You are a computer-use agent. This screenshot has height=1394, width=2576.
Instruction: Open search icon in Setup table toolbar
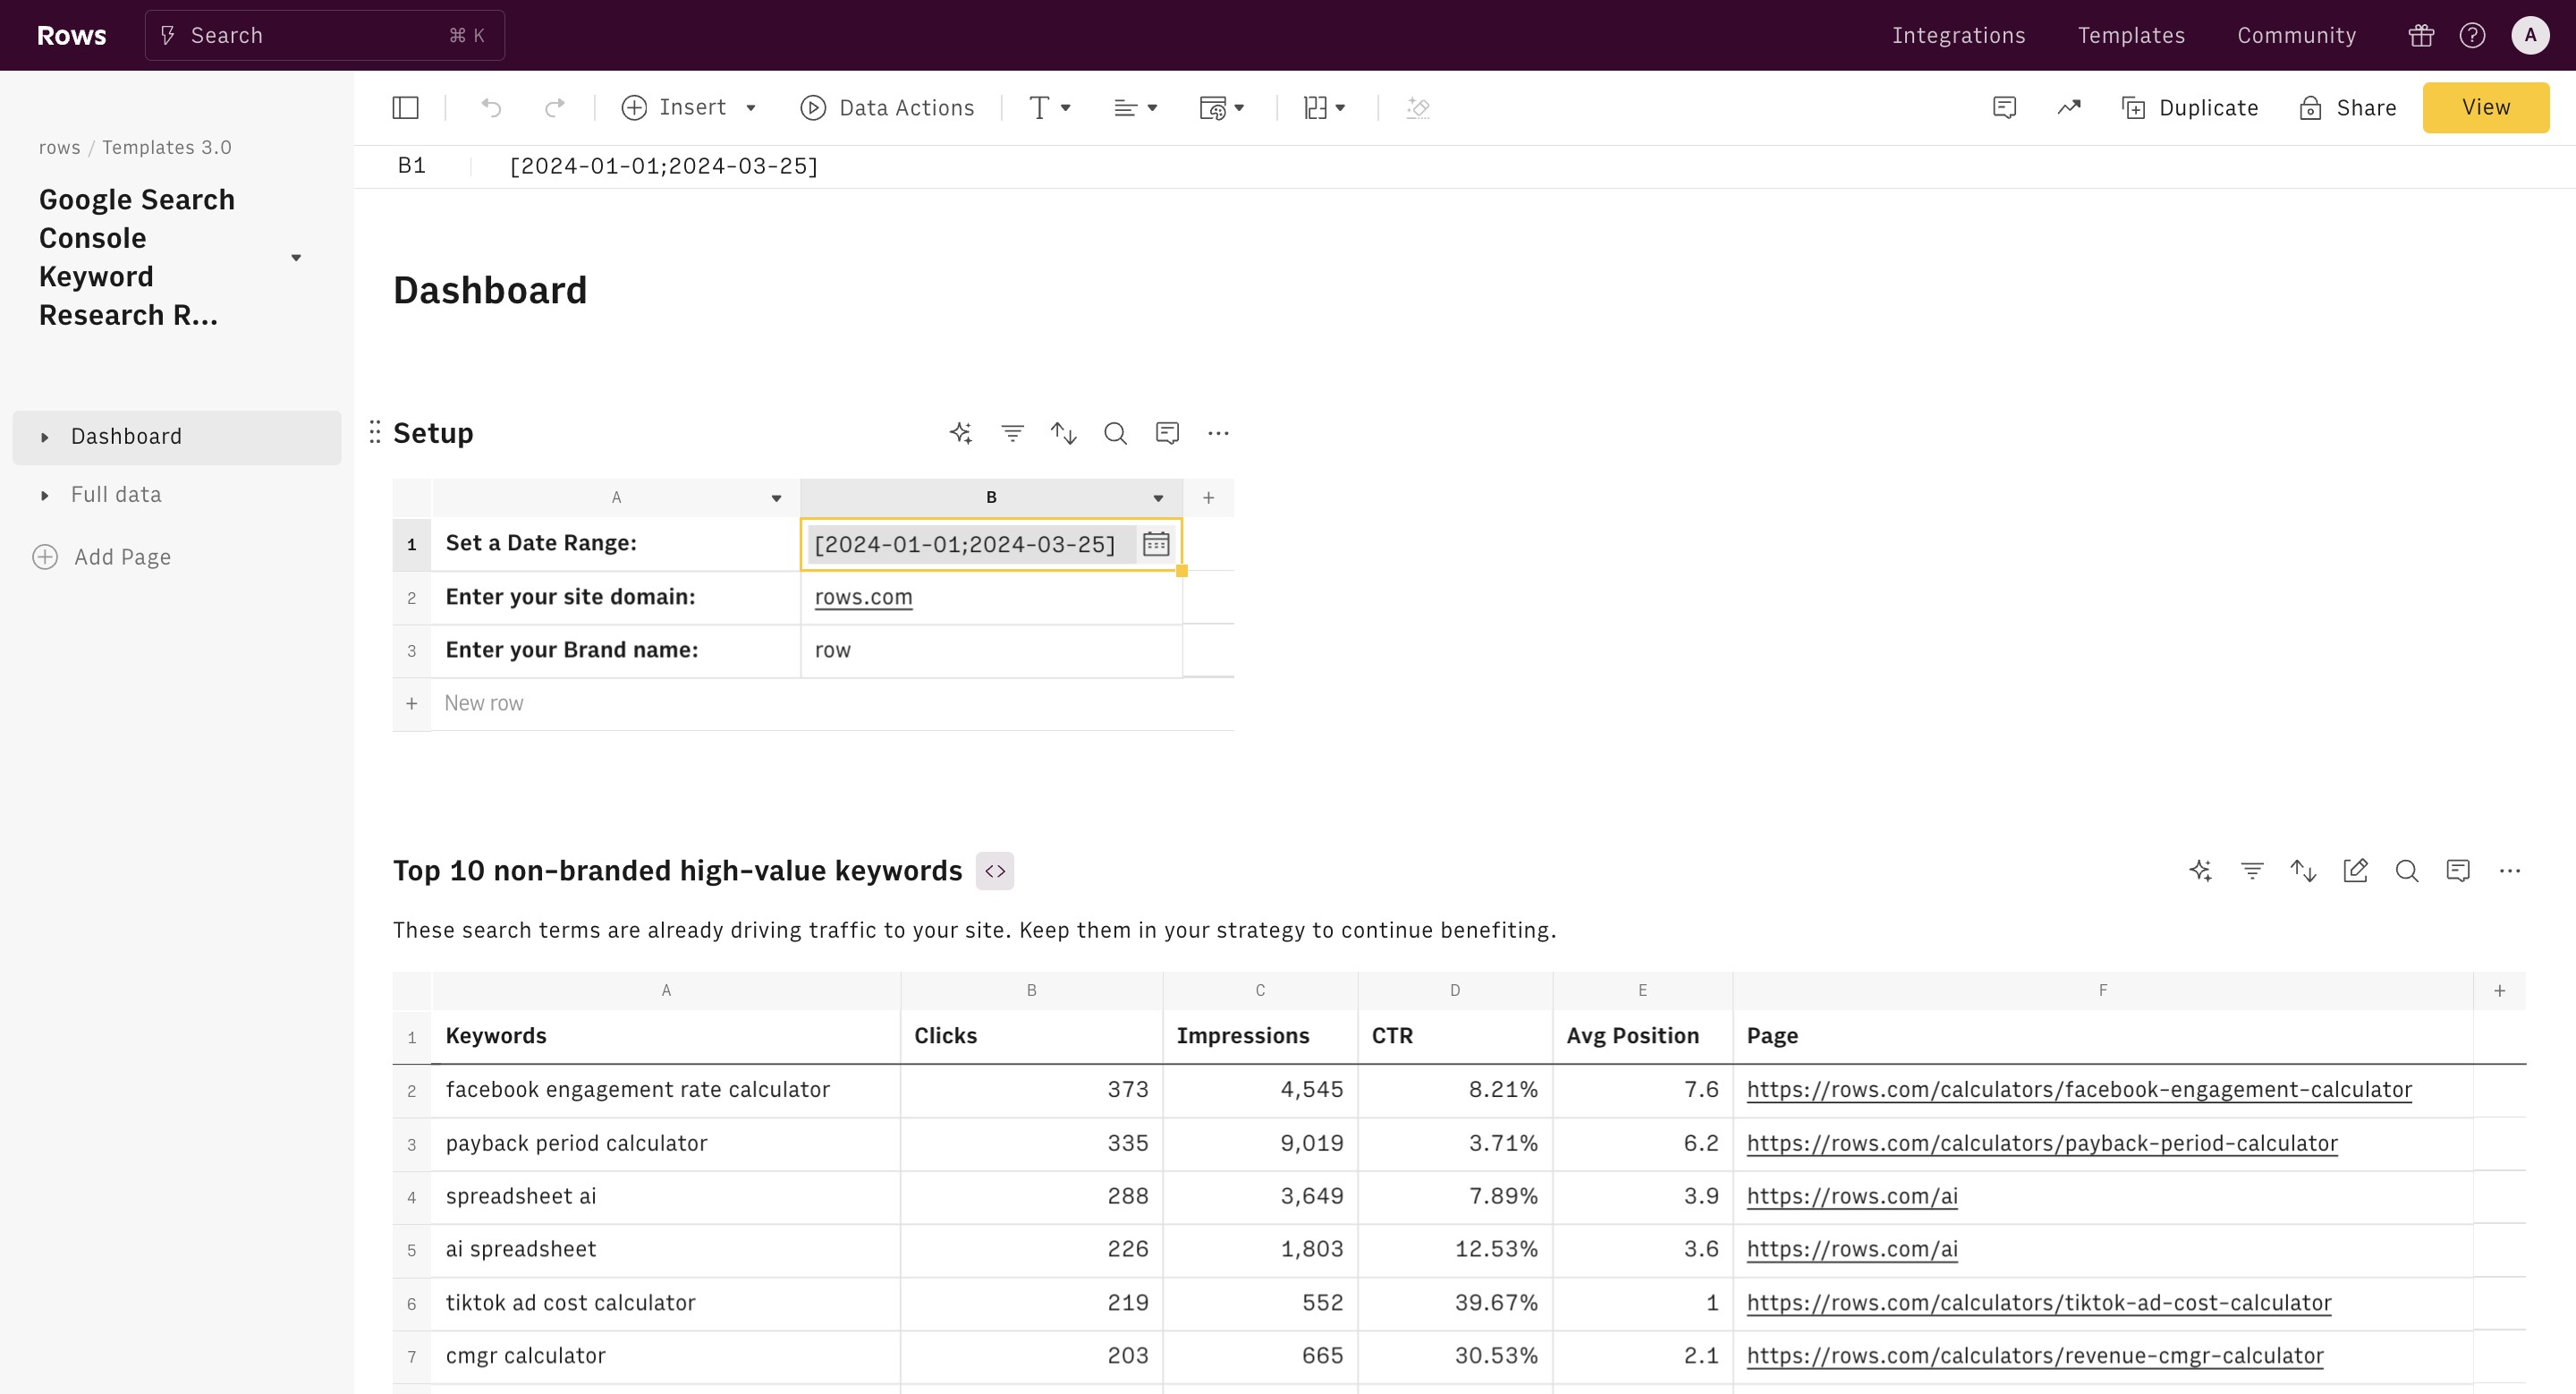[x=1115, y=433]
